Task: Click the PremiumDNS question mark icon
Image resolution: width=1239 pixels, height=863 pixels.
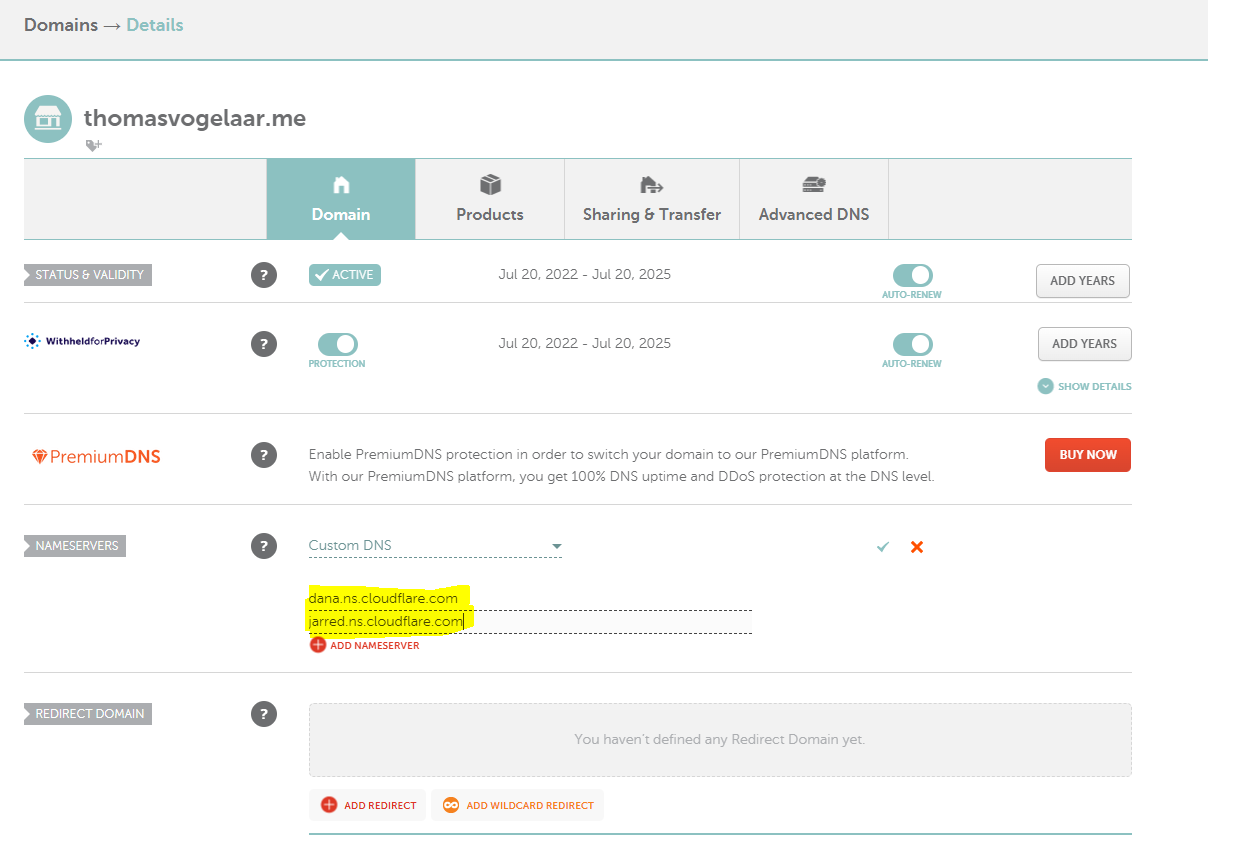Action: click(x=264, y=454)
